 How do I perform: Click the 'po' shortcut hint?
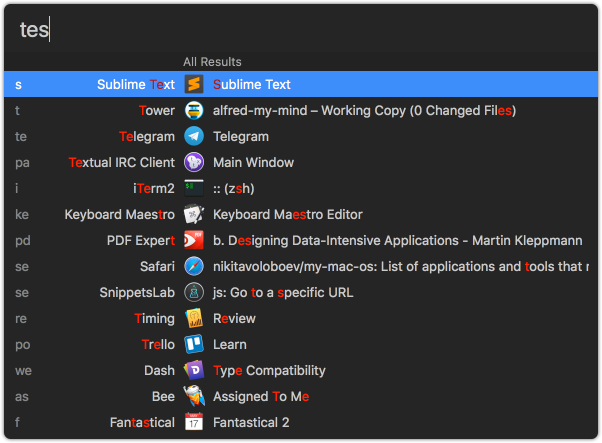(x=23, y=345)
